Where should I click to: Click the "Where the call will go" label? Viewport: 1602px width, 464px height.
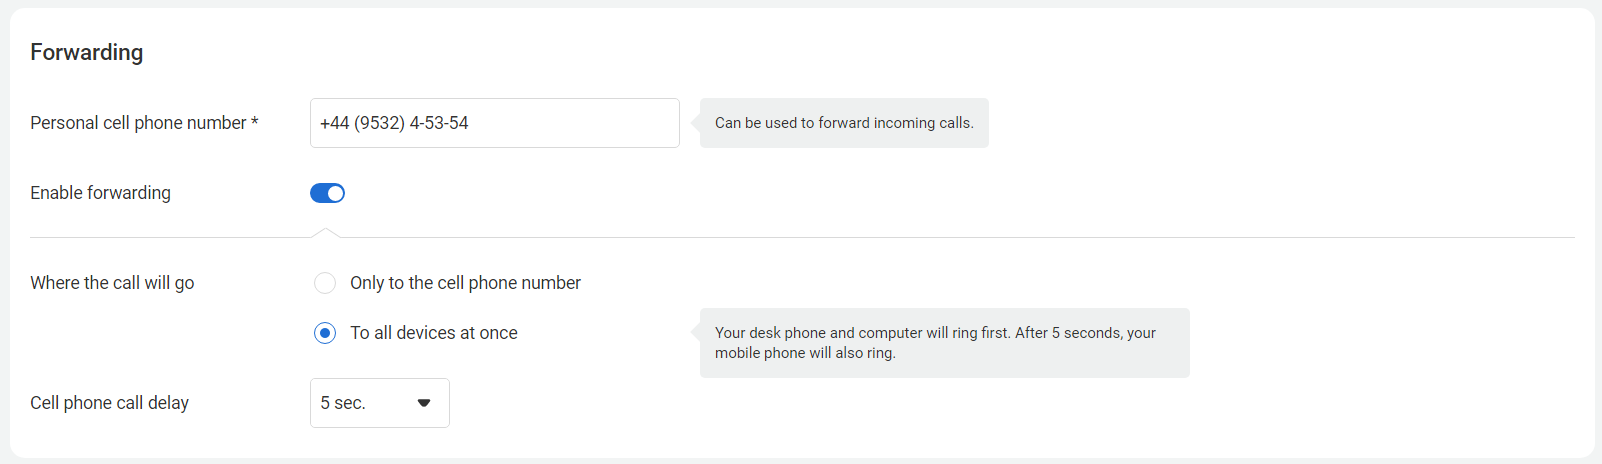point(112,283)
